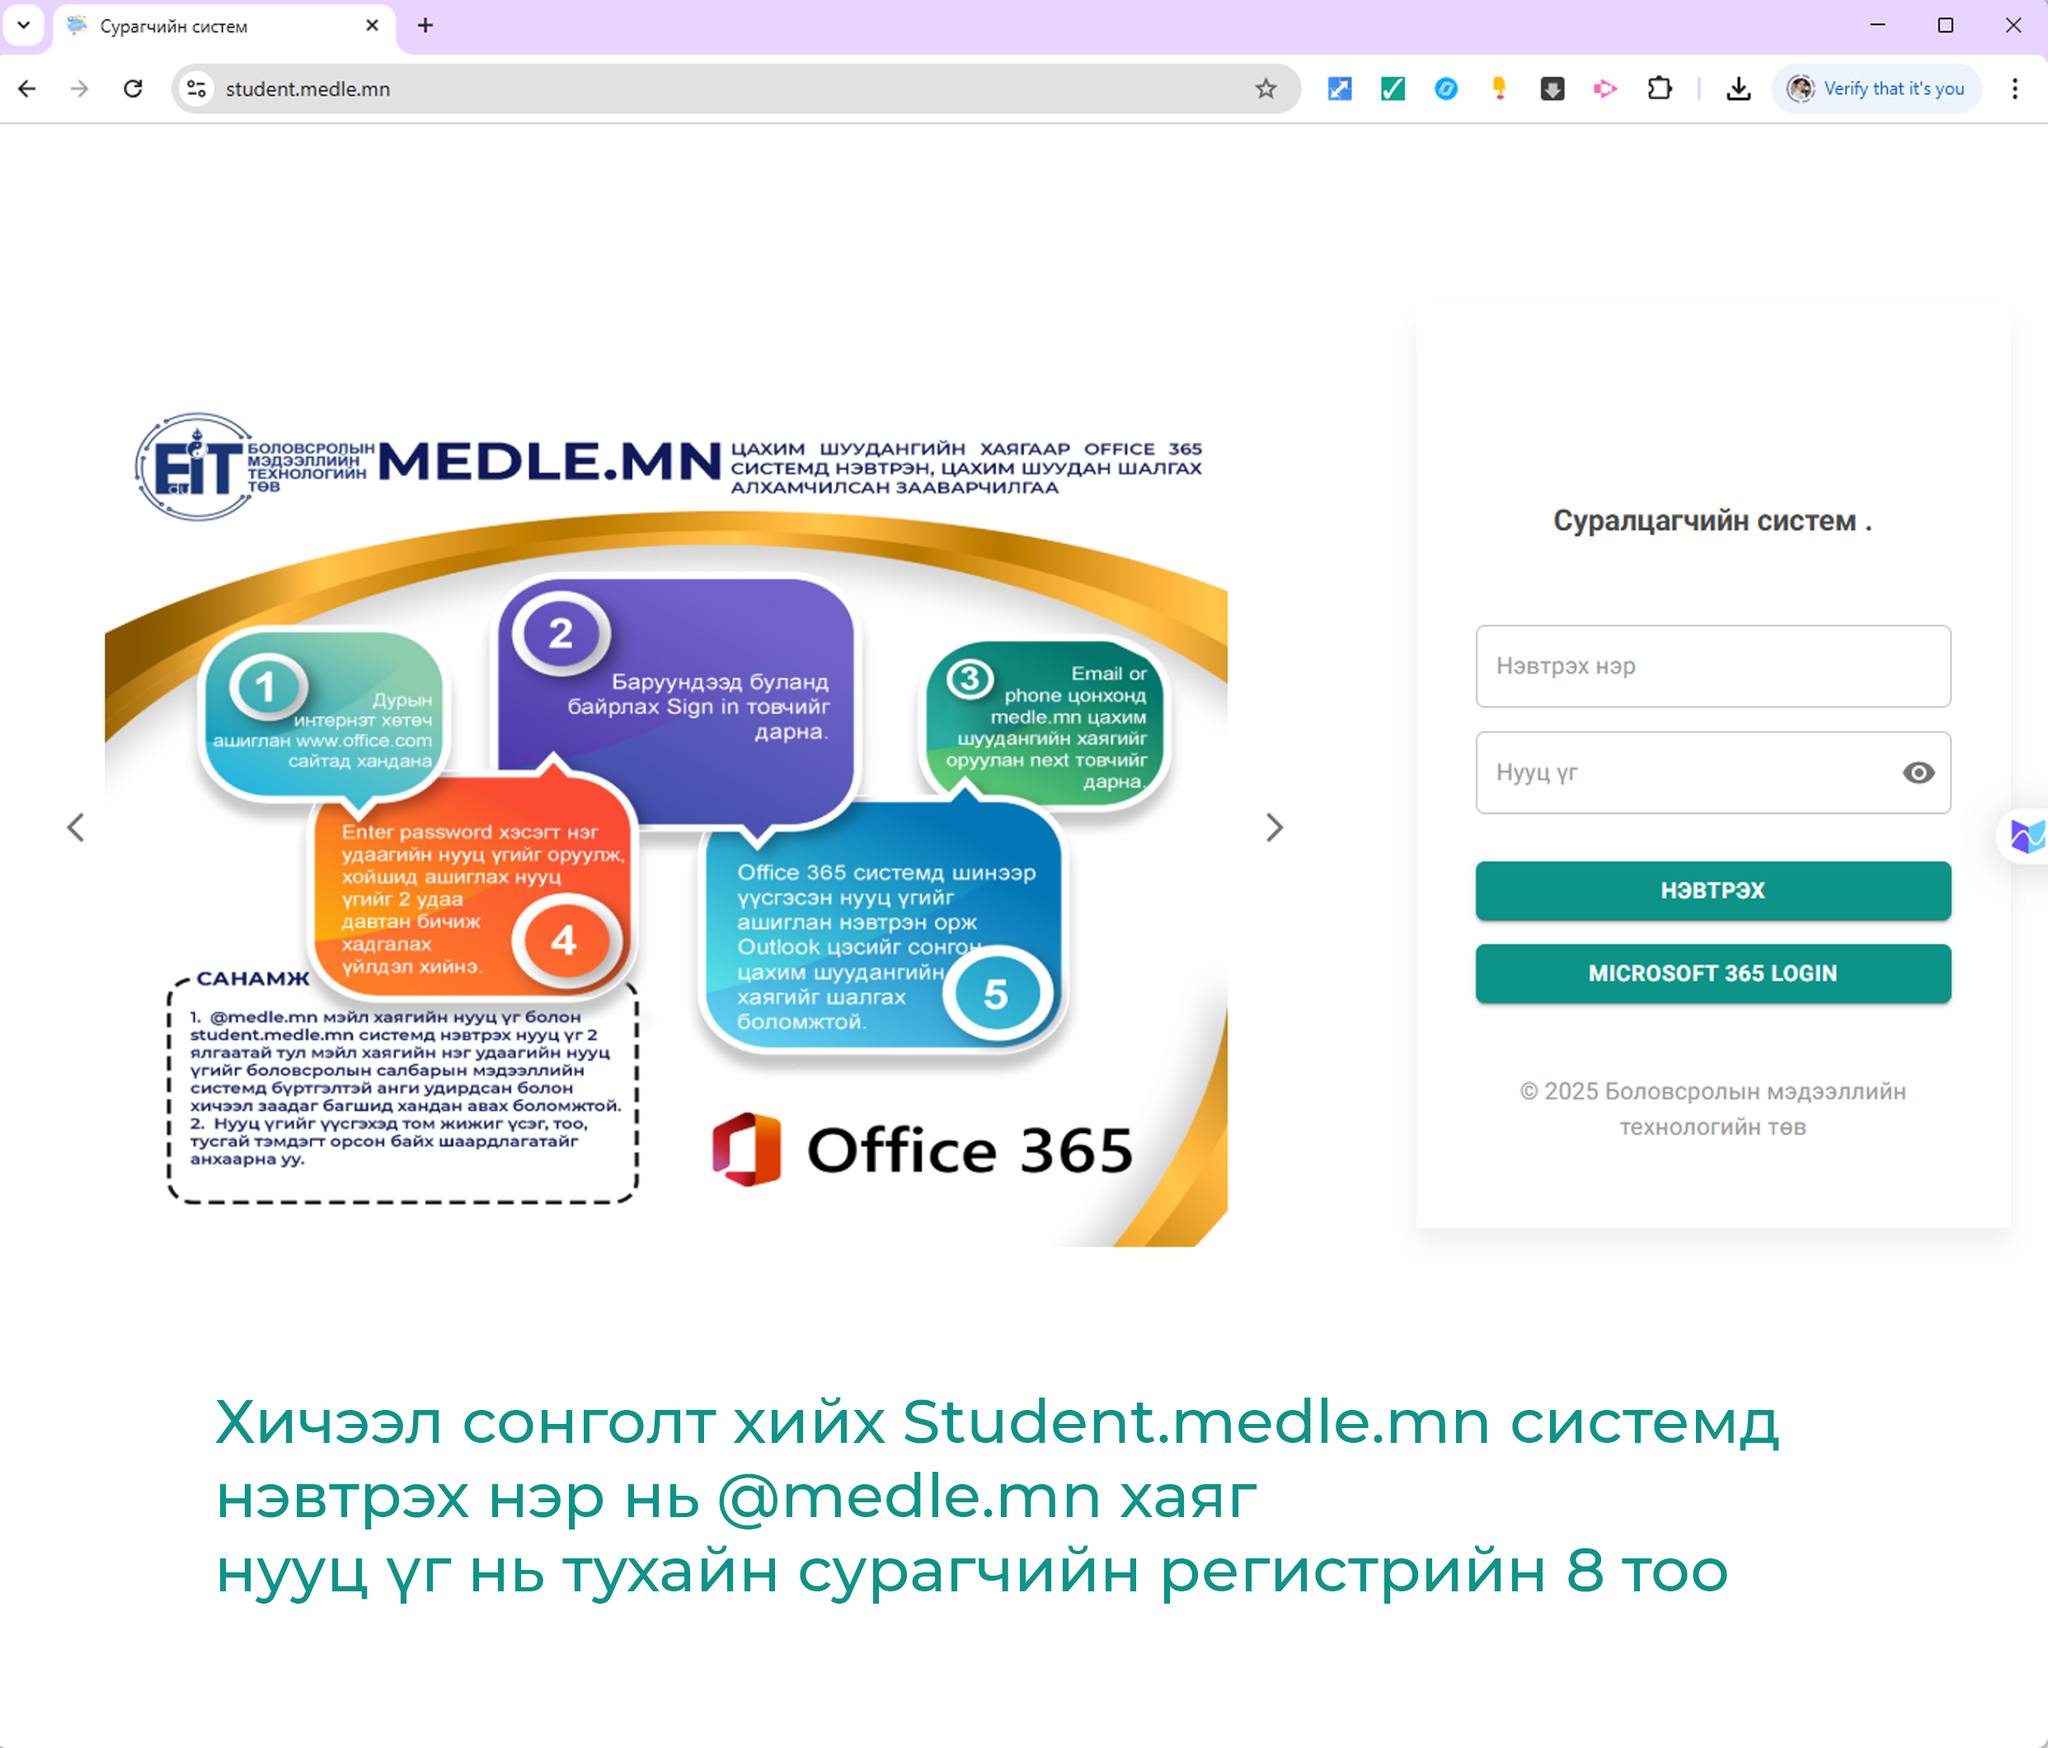
Task: Open a new browser tab
Action: (x=425, y=25)
